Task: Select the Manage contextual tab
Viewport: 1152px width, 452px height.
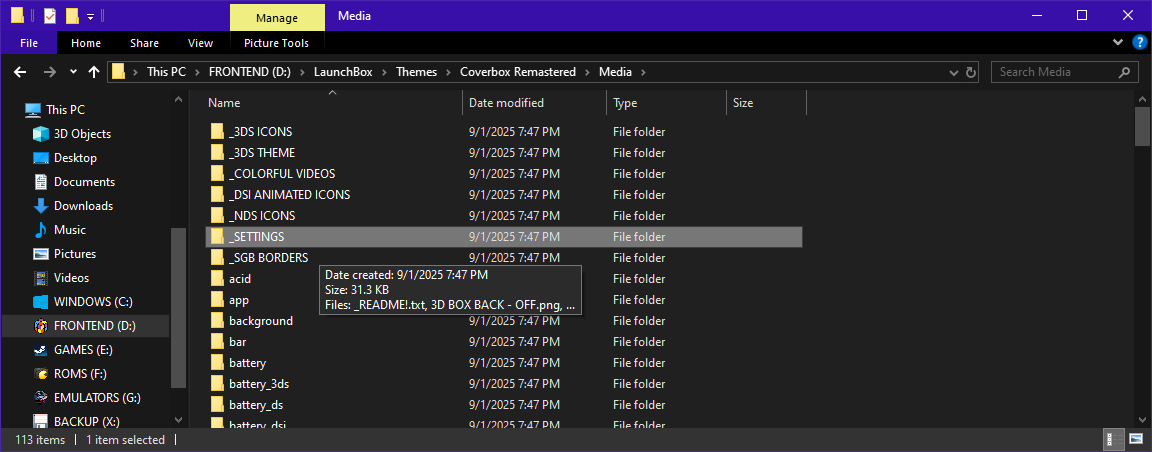Action: pyautogui.click(x=277, y=17)
